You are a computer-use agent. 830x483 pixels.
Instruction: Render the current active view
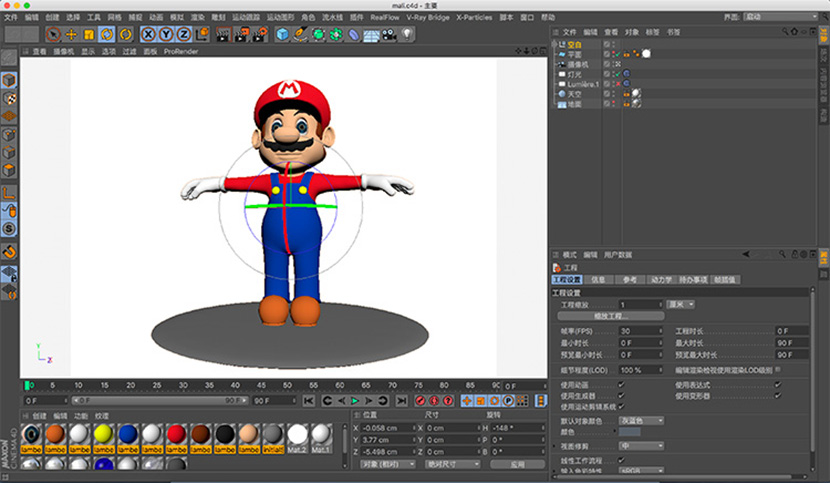223,34
